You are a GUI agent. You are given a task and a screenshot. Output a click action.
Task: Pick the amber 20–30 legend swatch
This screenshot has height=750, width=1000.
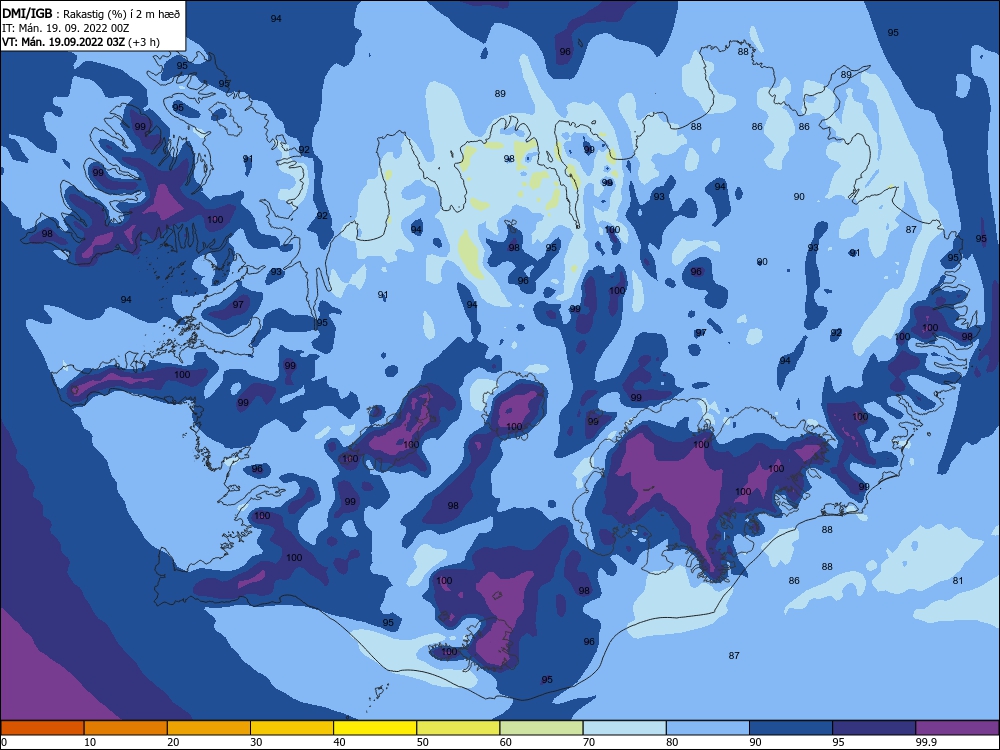[209, 728]
